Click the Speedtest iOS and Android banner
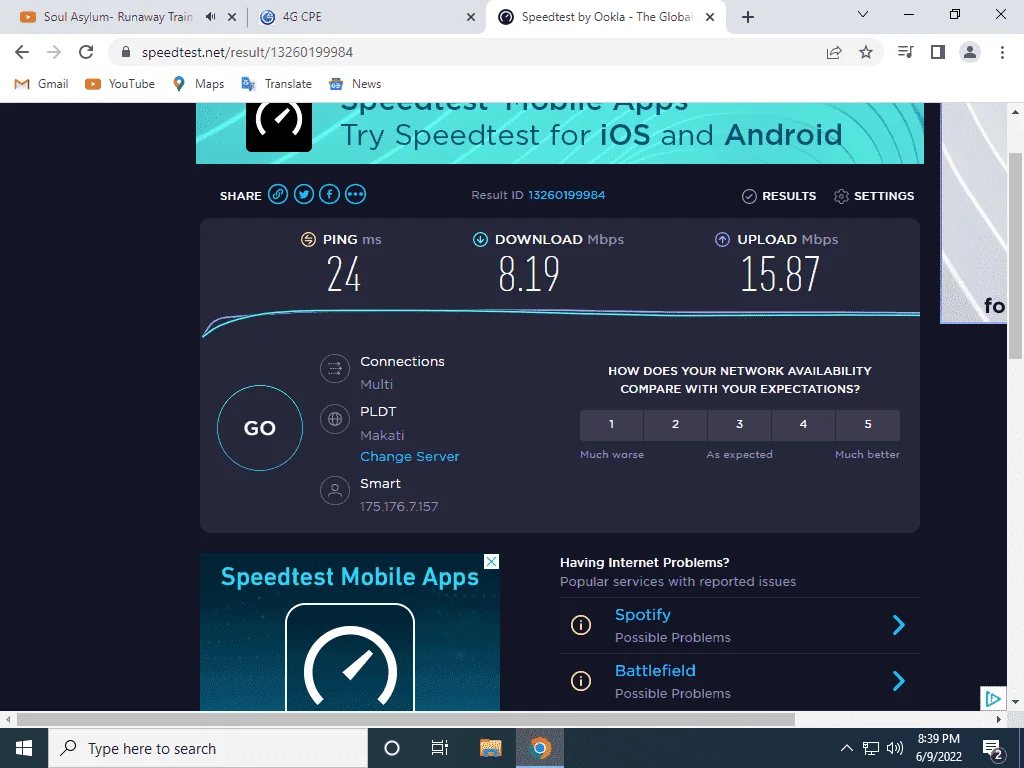 (x=560, y=133)
